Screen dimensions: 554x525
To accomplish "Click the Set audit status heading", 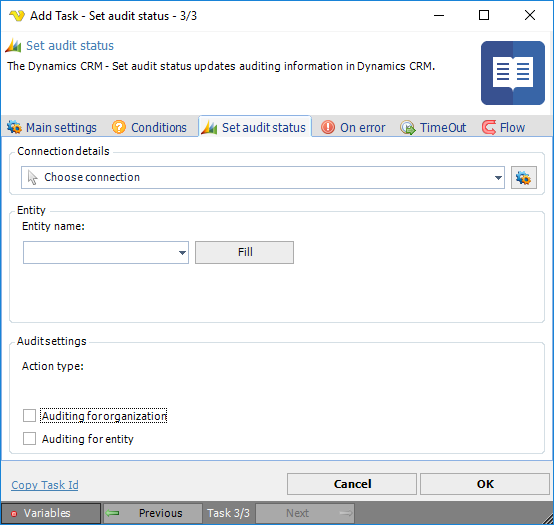I will 70,46.
